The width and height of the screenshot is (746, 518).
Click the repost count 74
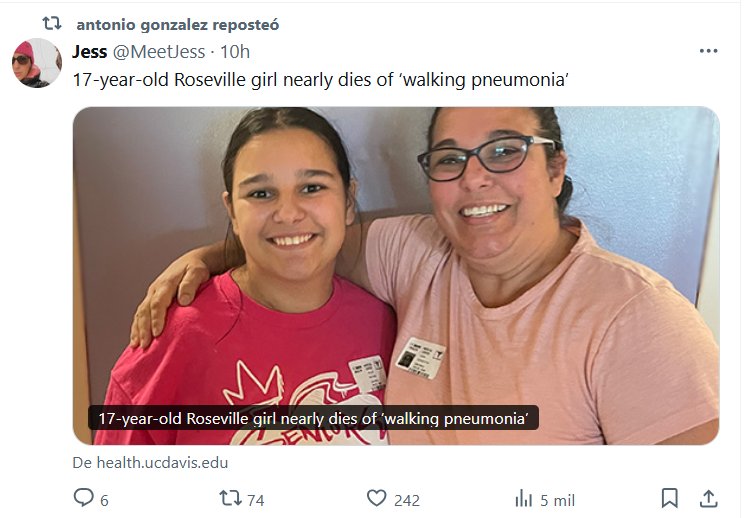click(x=255, y=500)
